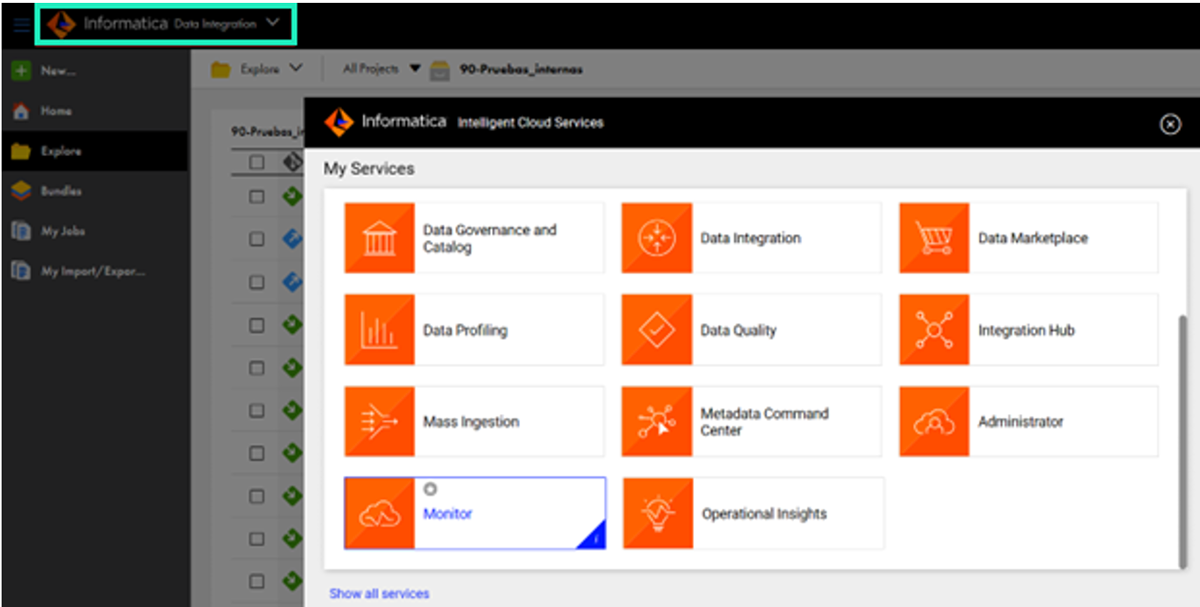Click the My Services panel scrollbar
Screen dimensions: 1200x607
coord(1182,440)
